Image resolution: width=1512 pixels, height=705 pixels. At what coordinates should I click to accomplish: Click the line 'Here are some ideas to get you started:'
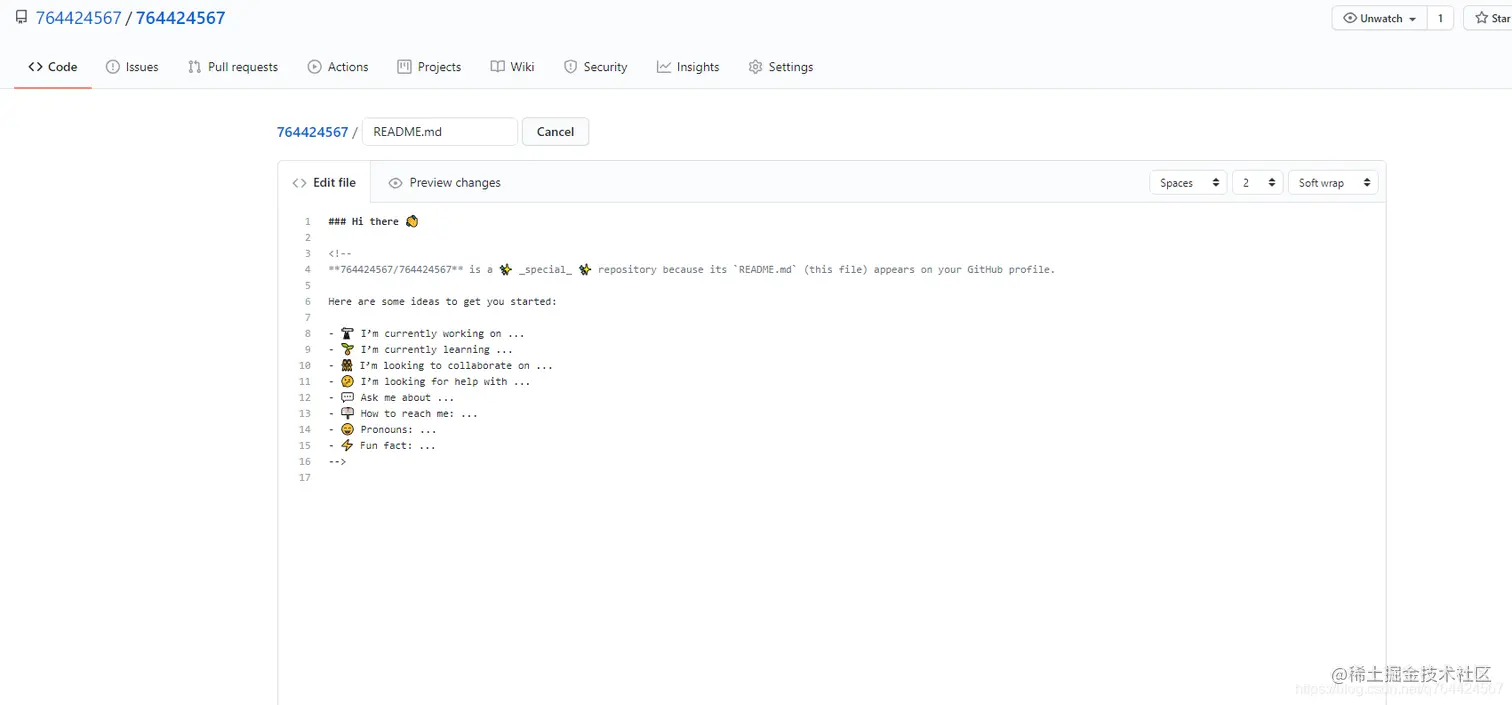click(442, 301)
